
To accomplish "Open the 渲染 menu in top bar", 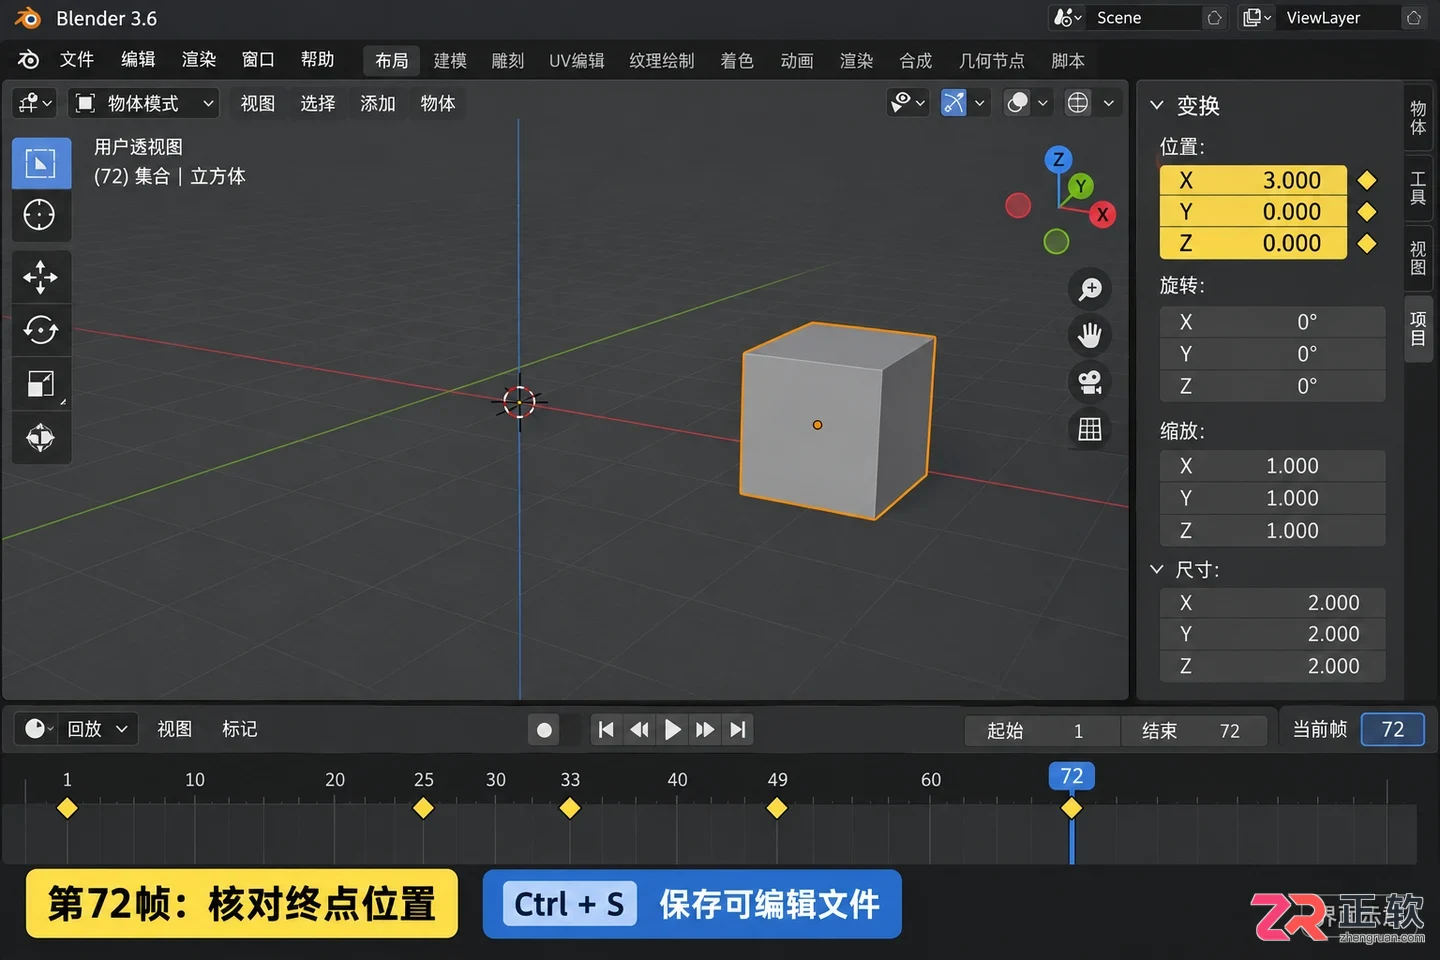I will click(199, 60).
